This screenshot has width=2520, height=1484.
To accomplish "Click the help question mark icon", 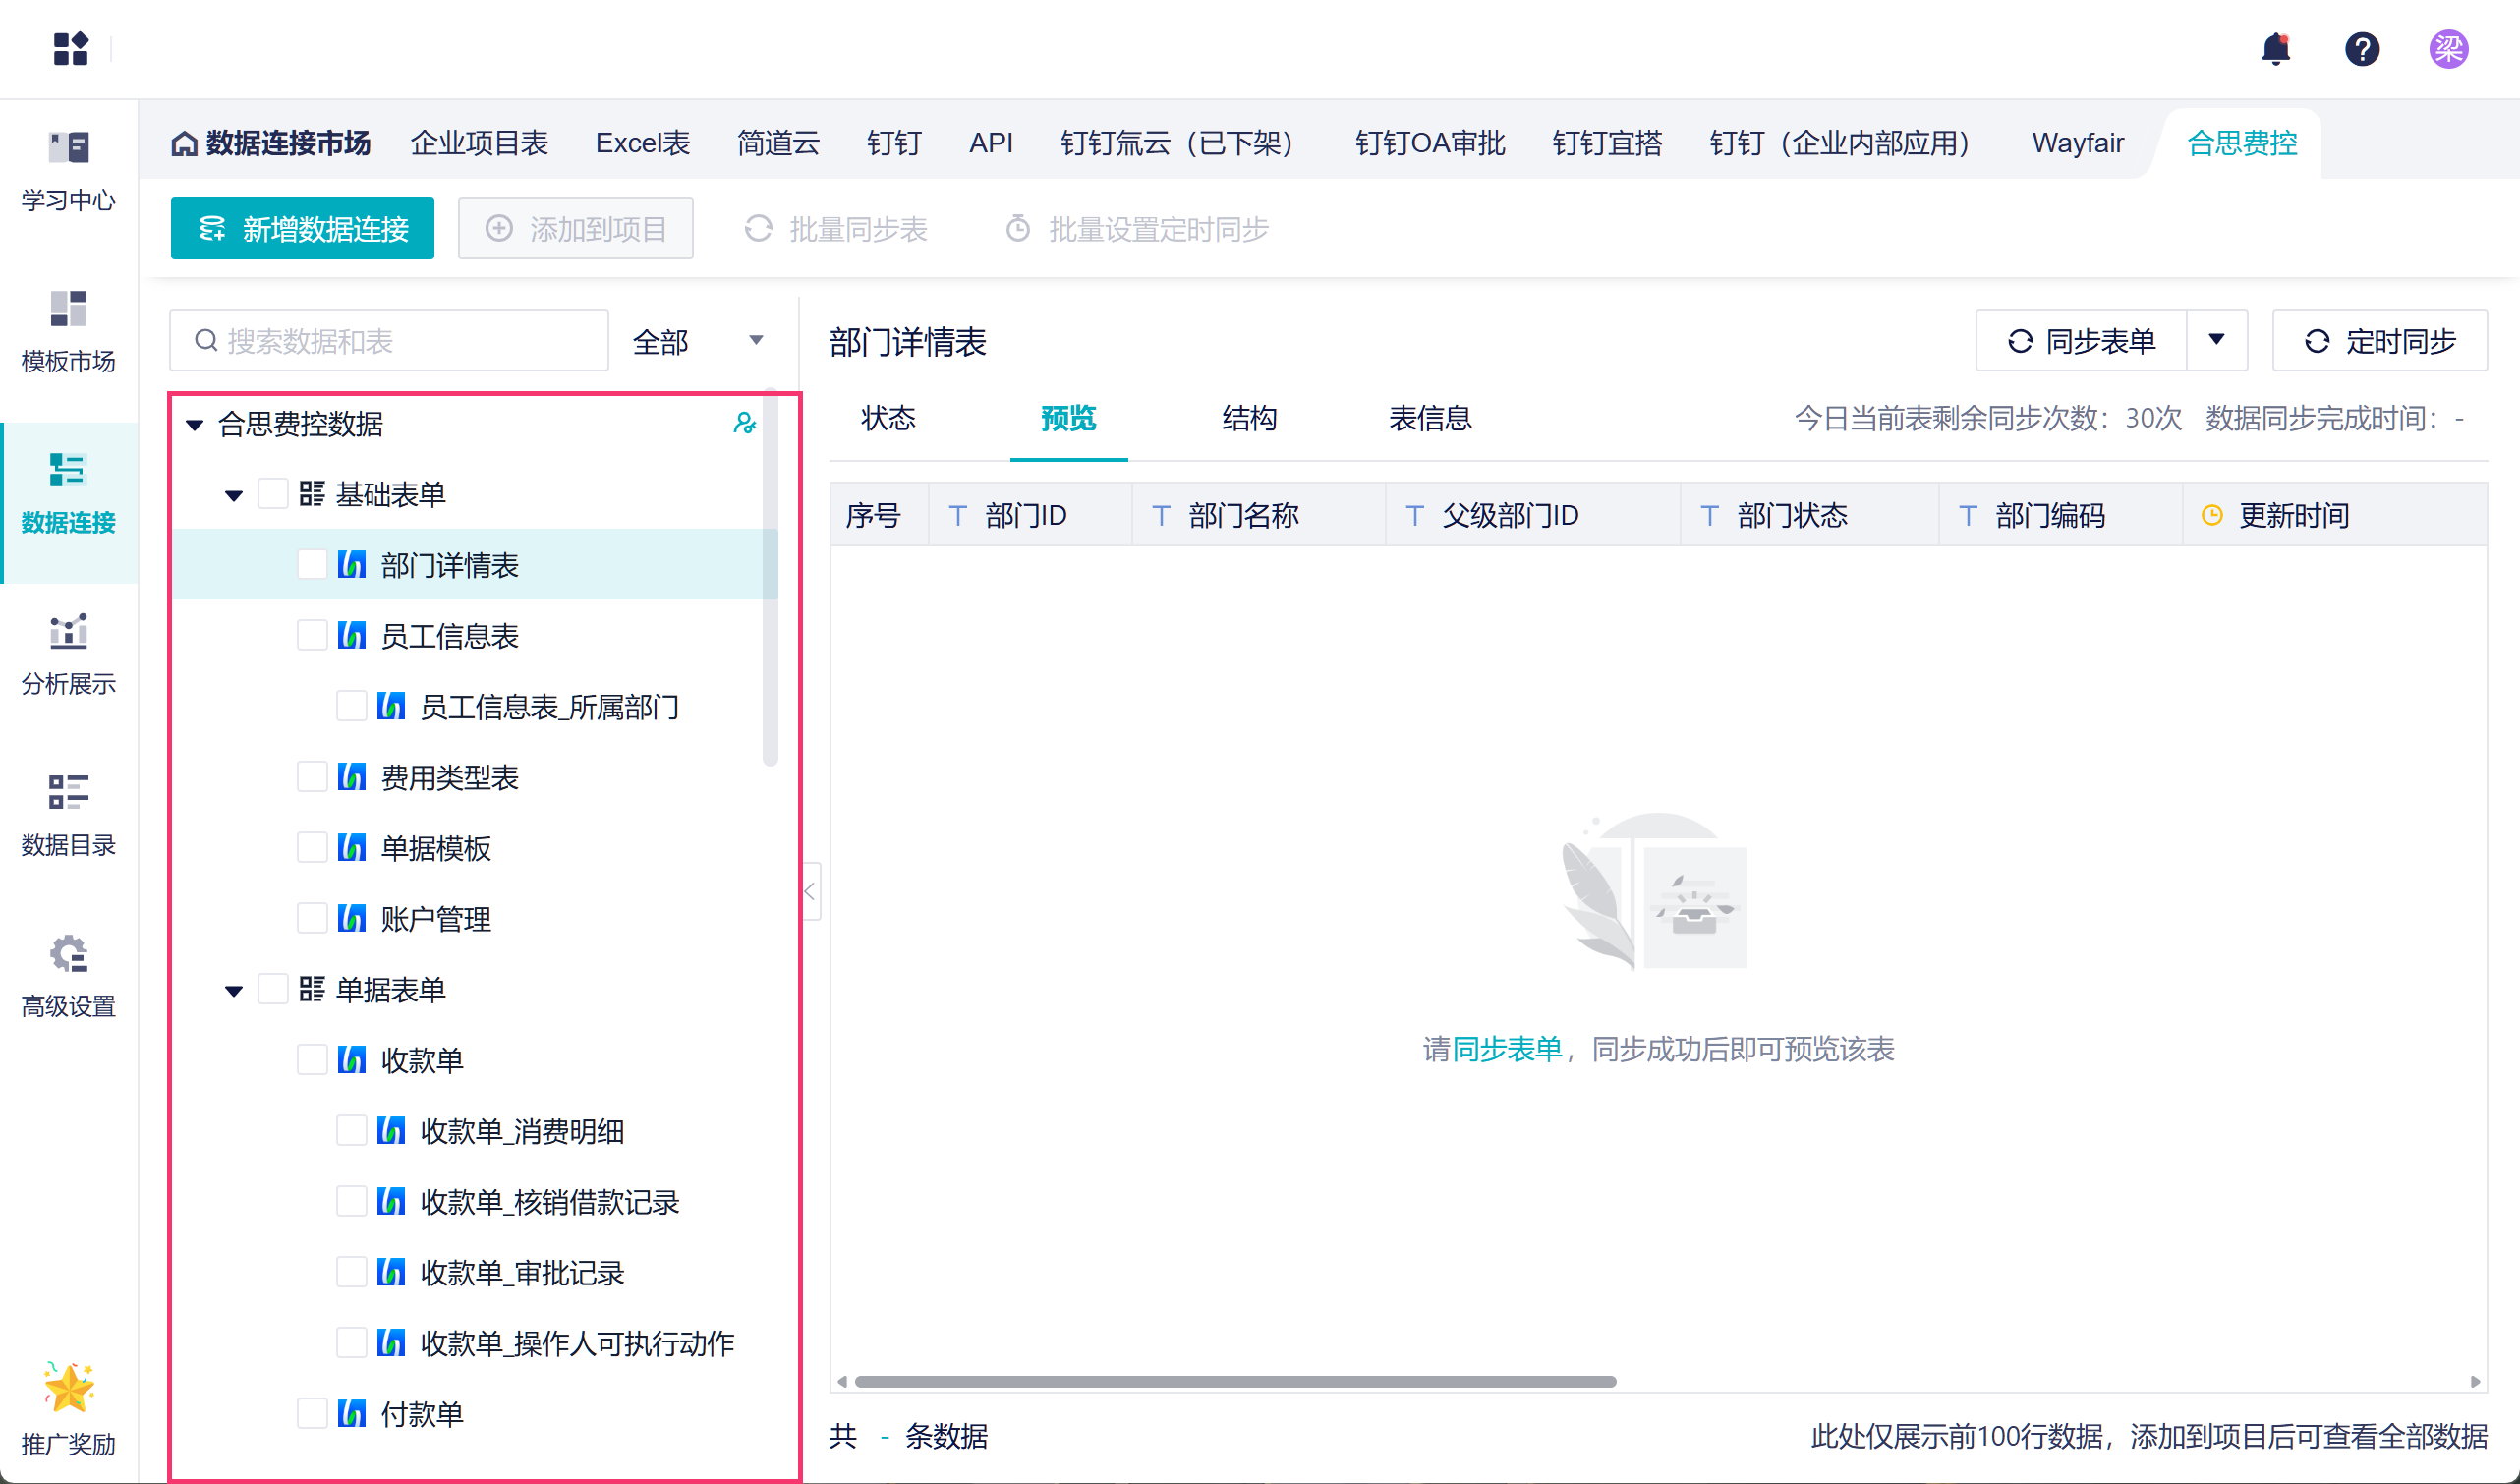I will point(2361,48).
